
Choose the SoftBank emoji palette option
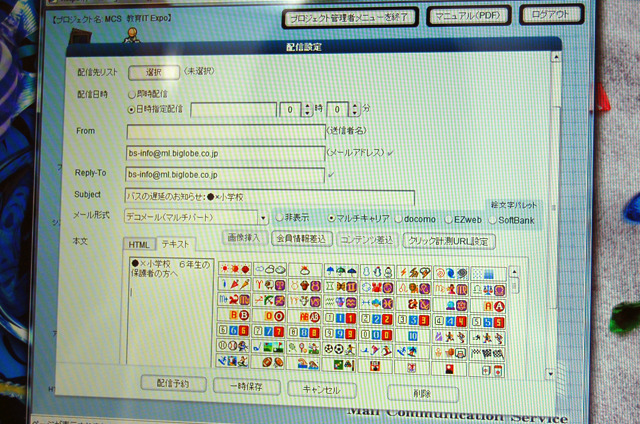491,218
